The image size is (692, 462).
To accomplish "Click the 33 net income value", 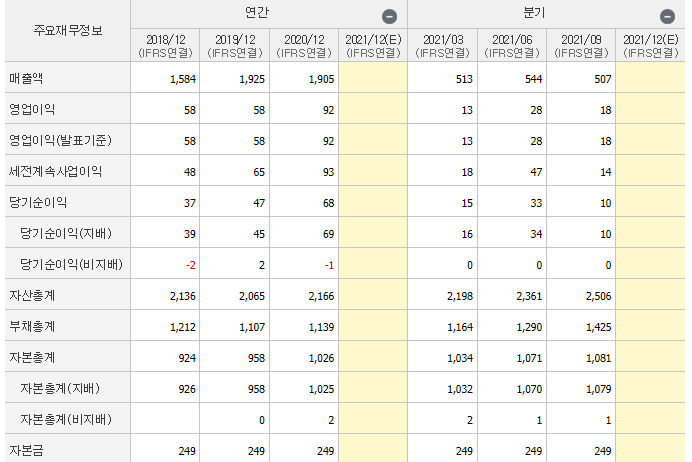I will coord(536,203).
